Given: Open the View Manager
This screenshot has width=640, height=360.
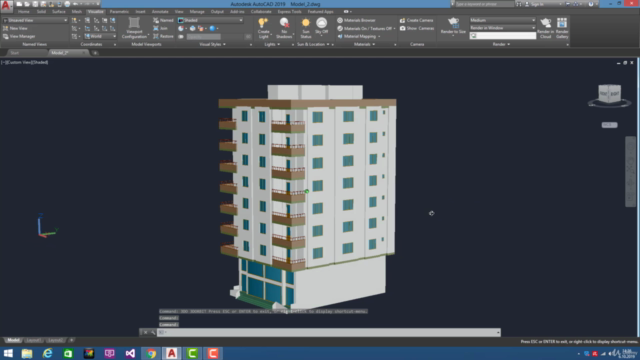Looking at the screenshot, I should coord(19,36).
